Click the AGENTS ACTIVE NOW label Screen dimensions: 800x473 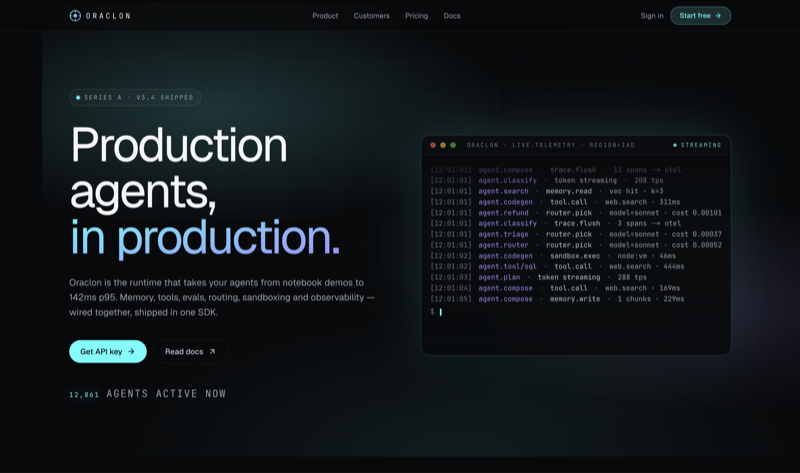tap(166, 393)
